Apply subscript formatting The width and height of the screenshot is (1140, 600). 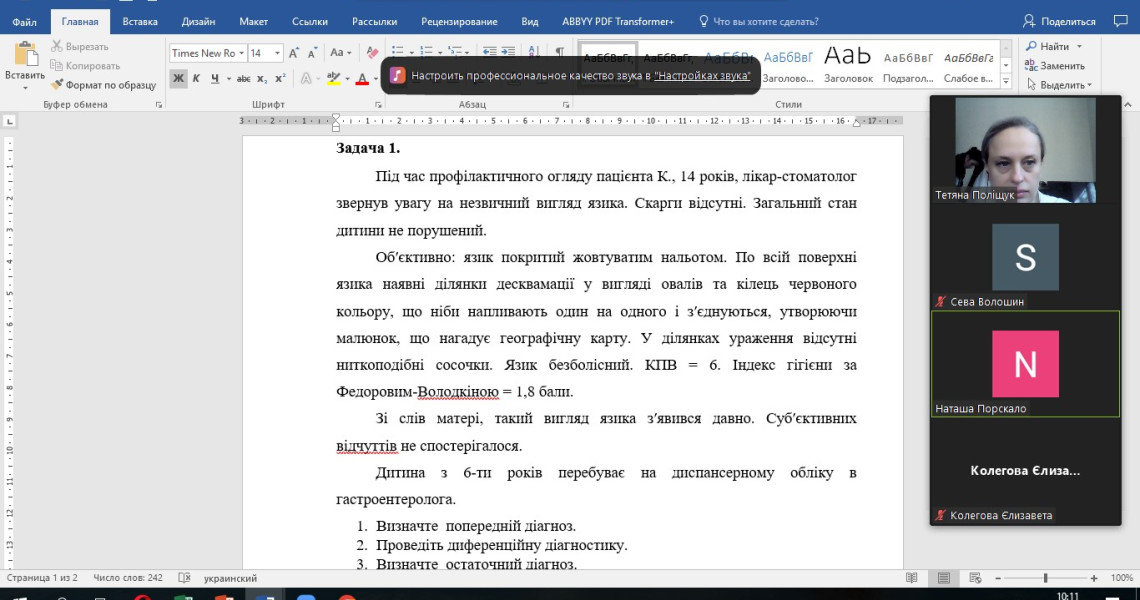(262, 79)
